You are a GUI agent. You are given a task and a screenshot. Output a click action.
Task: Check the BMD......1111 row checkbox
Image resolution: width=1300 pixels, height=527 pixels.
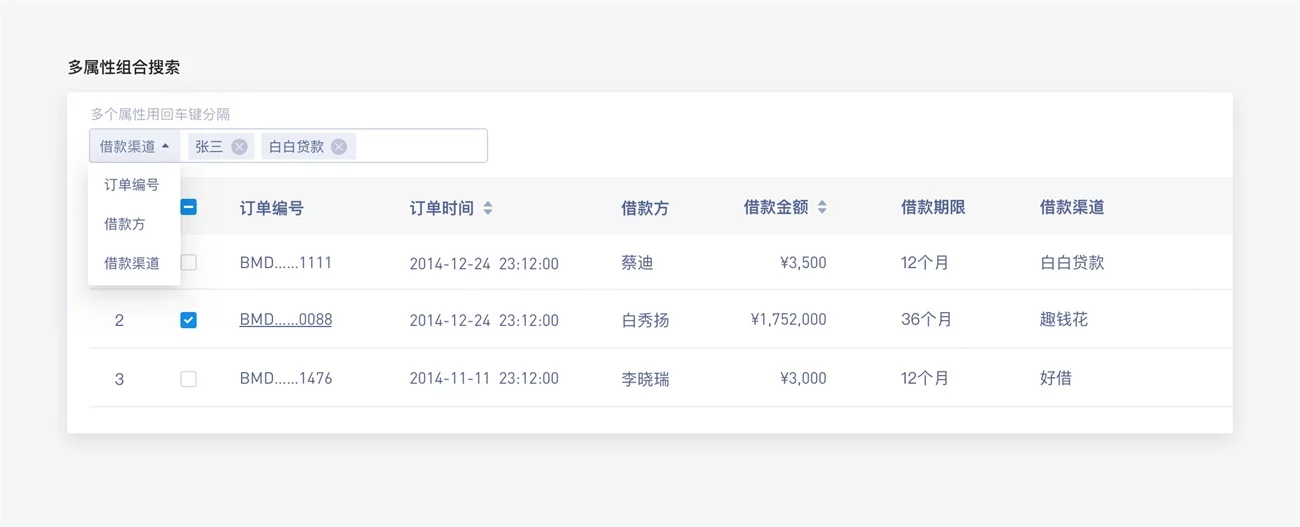pos(188,262)
